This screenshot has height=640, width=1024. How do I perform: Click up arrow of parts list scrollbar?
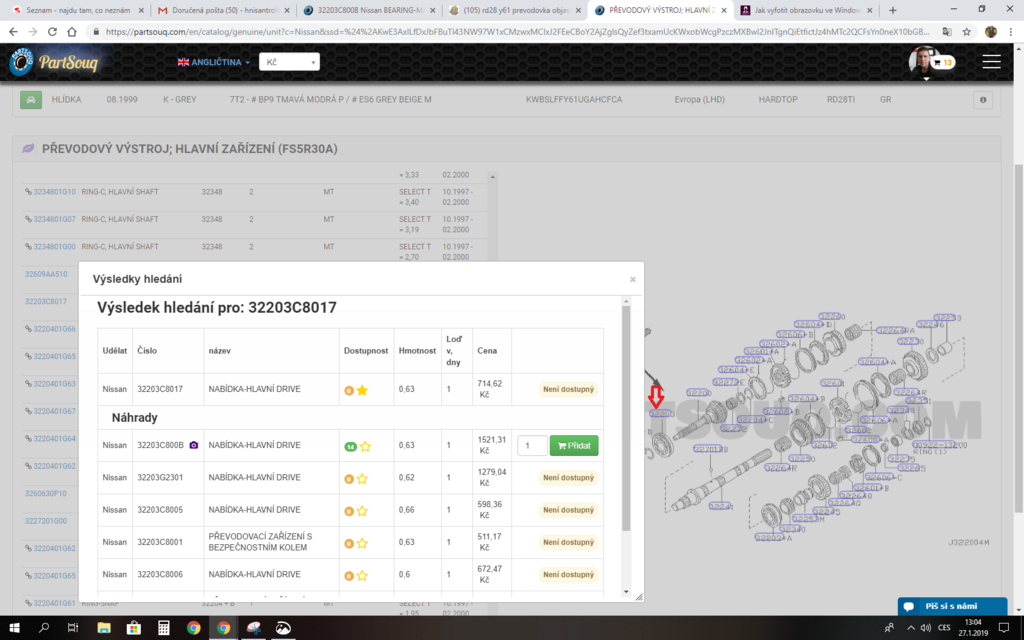pos(492,177)
